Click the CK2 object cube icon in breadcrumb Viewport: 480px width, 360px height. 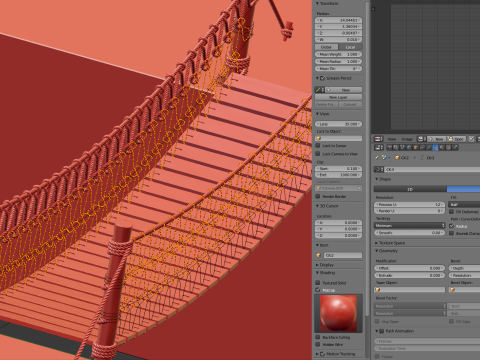pos(397,158)
